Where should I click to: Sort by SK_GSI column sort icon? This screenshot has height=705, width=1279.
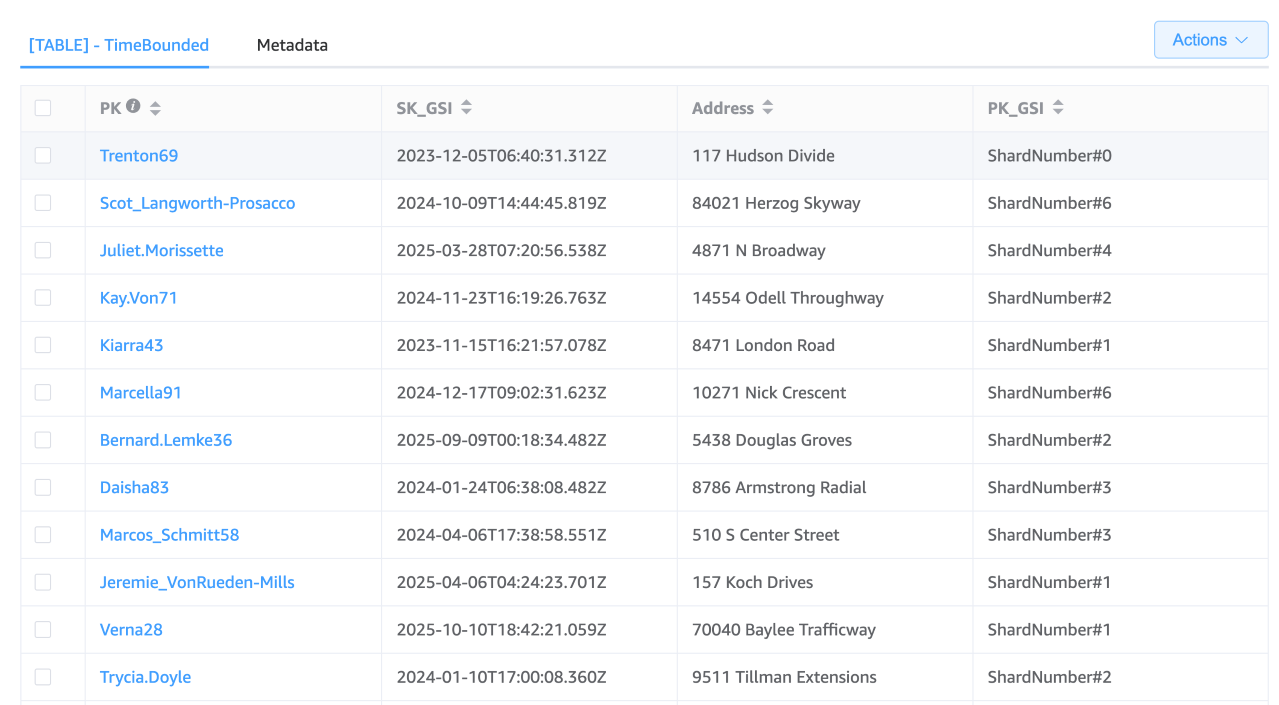coord(466,108)
